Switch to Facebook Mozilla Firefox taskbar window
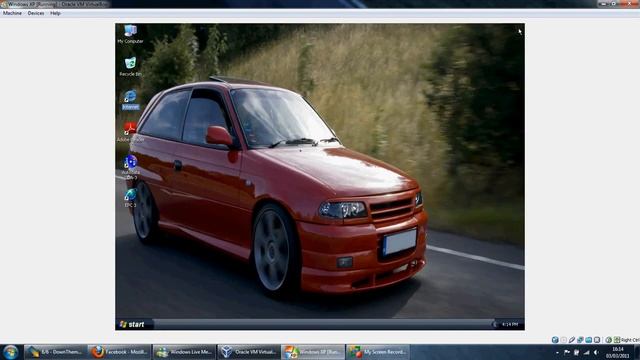 [x=119, y=352]
